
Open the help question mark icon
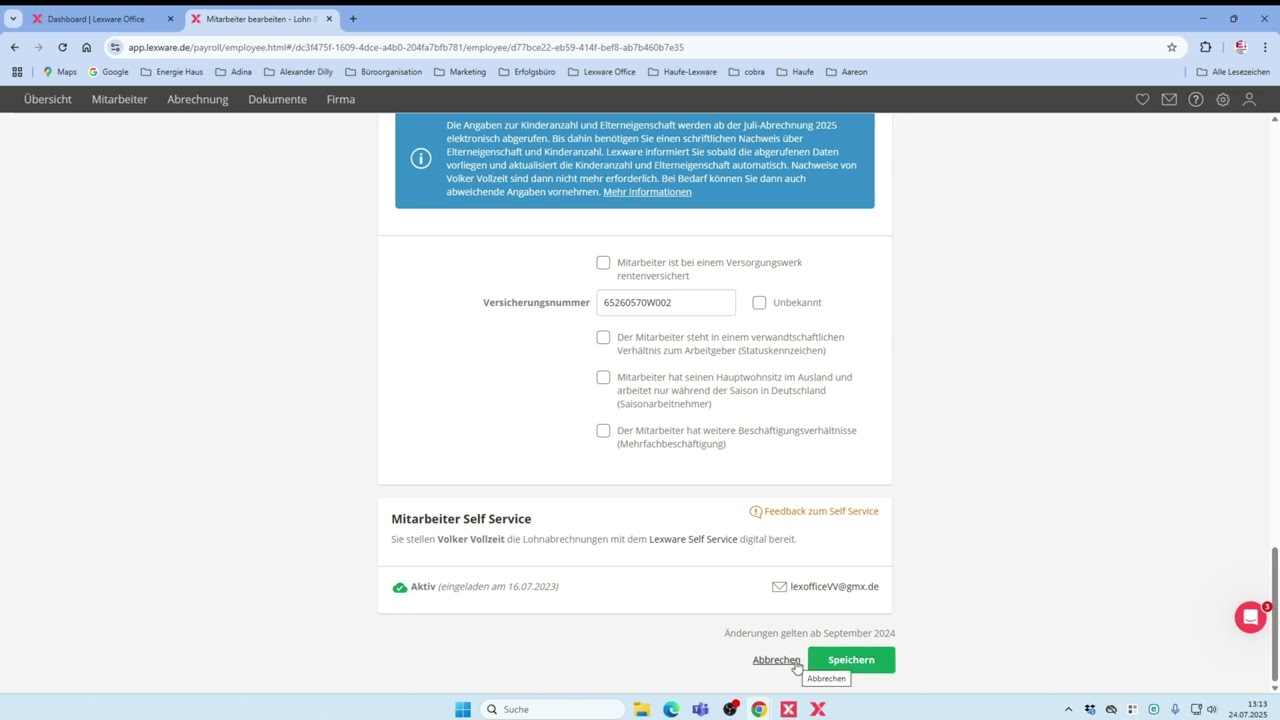1196,100
